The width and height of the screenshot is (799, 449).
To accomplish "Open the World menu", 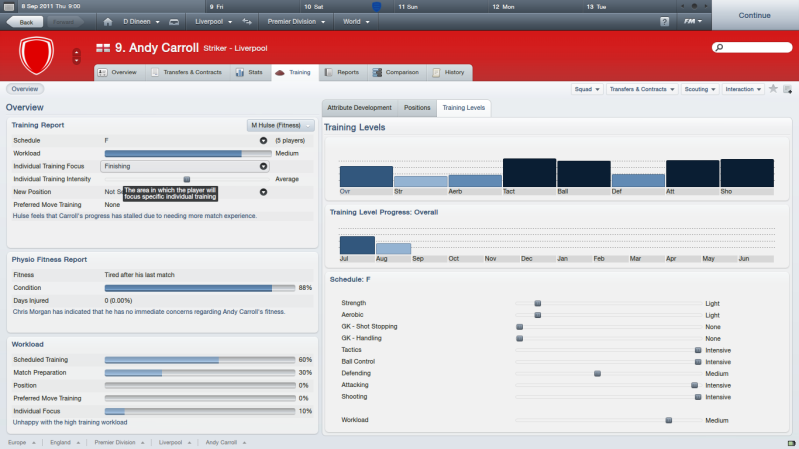I will (x=356, y=22).
